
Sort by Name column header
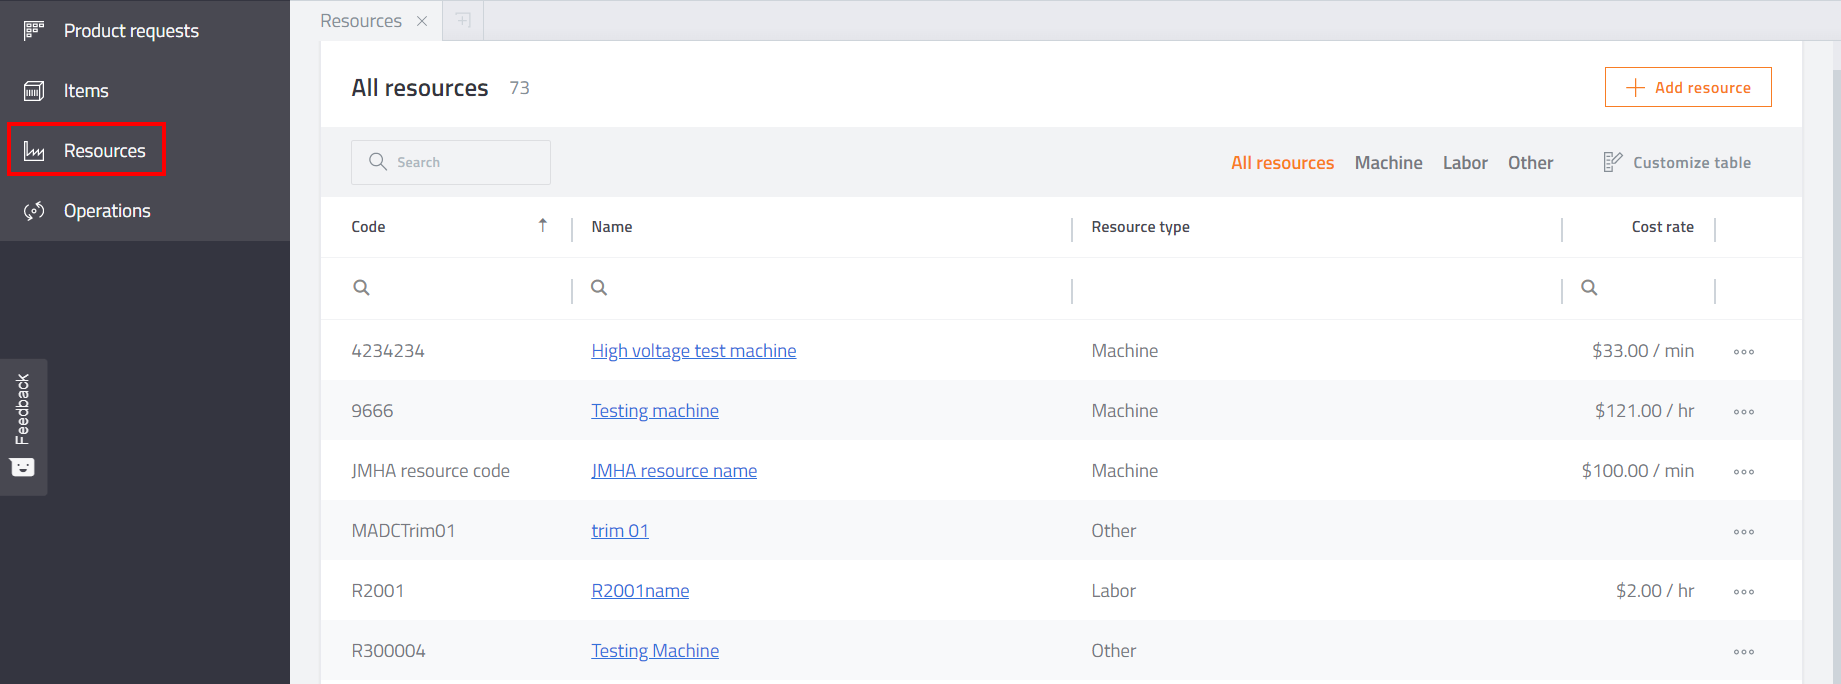611,227
